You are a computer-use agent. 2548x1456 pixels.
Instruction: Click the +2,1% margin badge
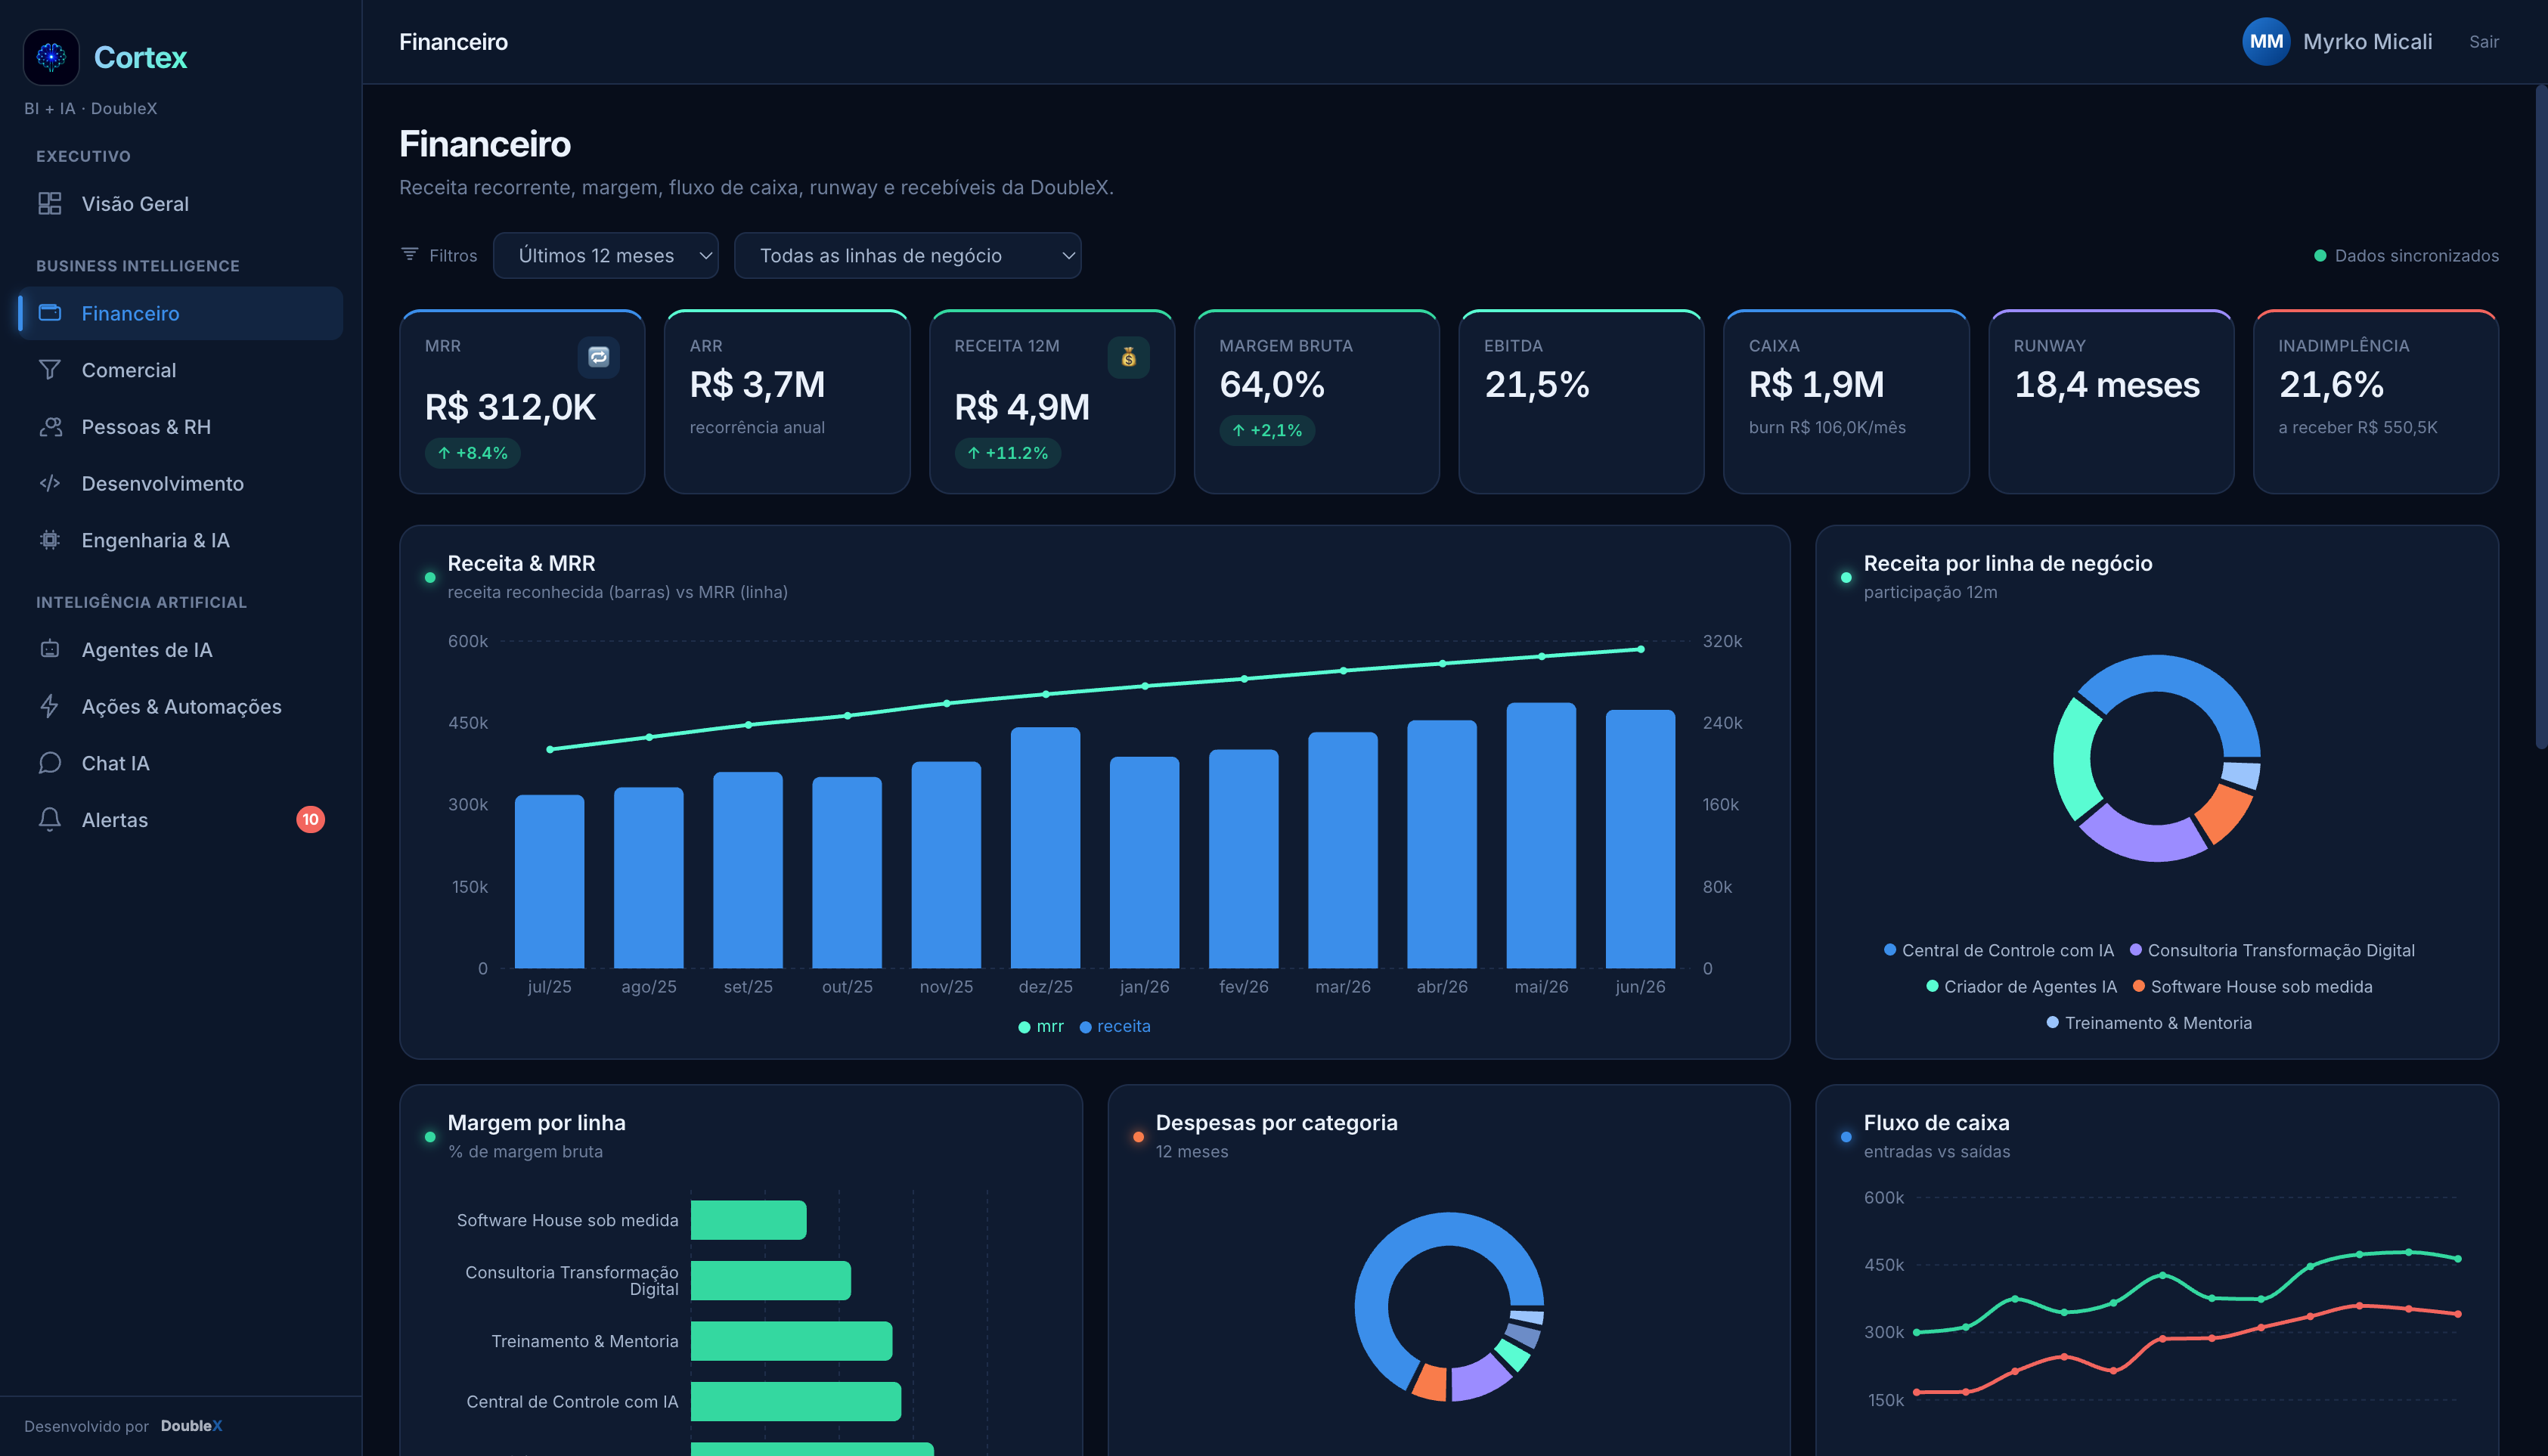[x=1267, y=430]
